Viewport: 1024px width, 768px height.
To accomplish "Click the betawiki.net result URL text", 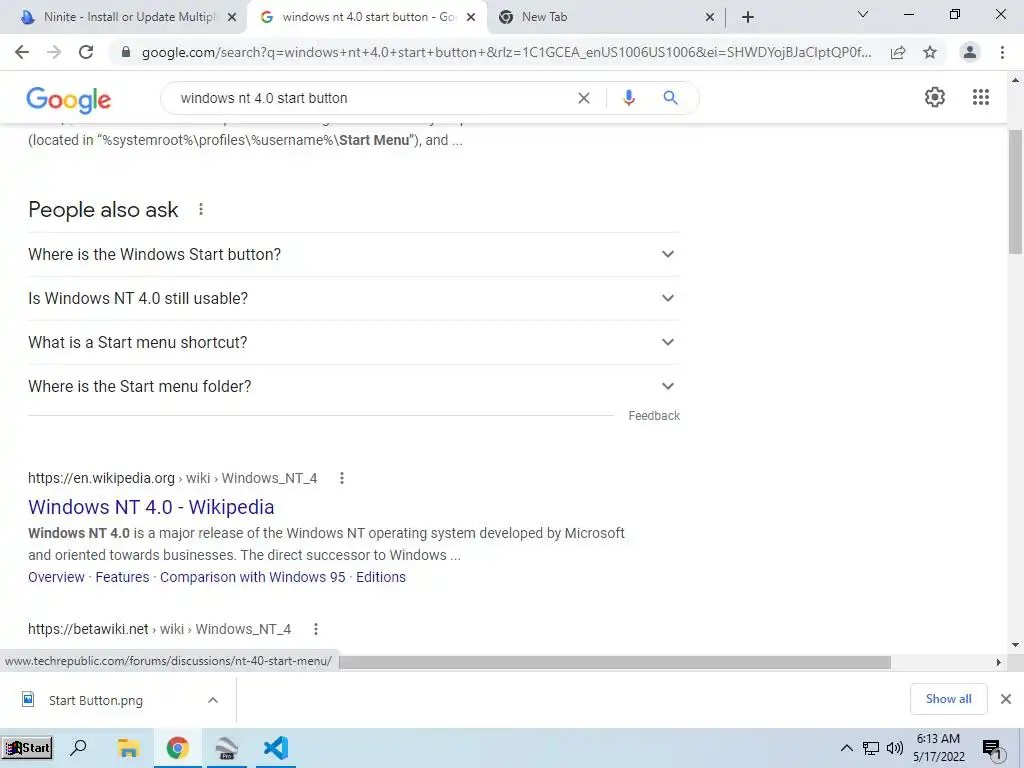I will coord(159,629).
